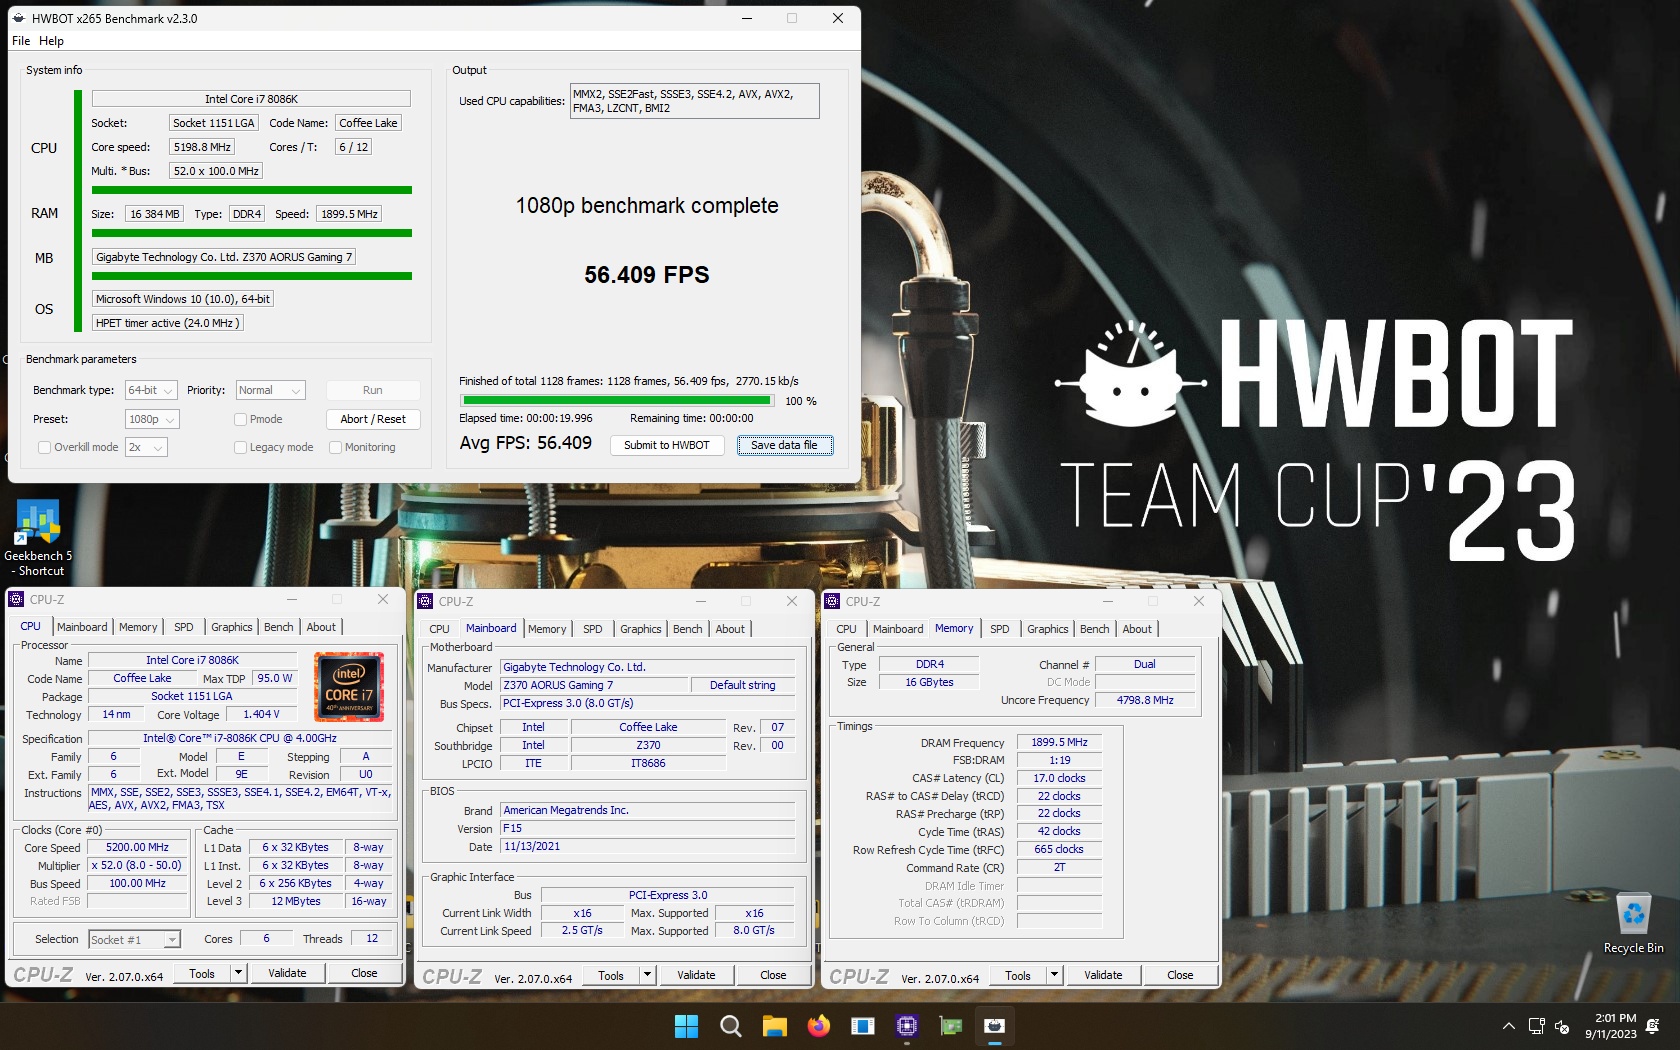Open the Socket #1 selection dropdown
Screen dimensions: 1680x1050
[x=134, y=939]
